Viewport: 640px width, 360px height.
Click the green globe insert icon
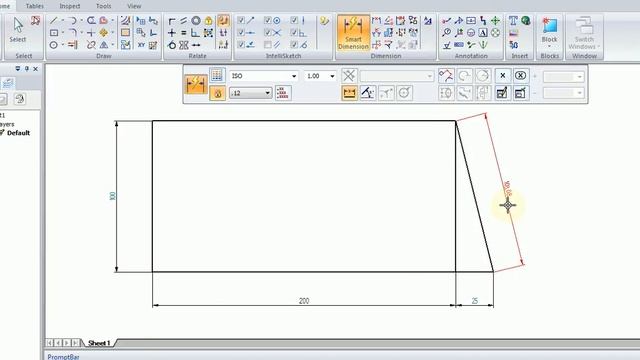(x=526, y=20)
